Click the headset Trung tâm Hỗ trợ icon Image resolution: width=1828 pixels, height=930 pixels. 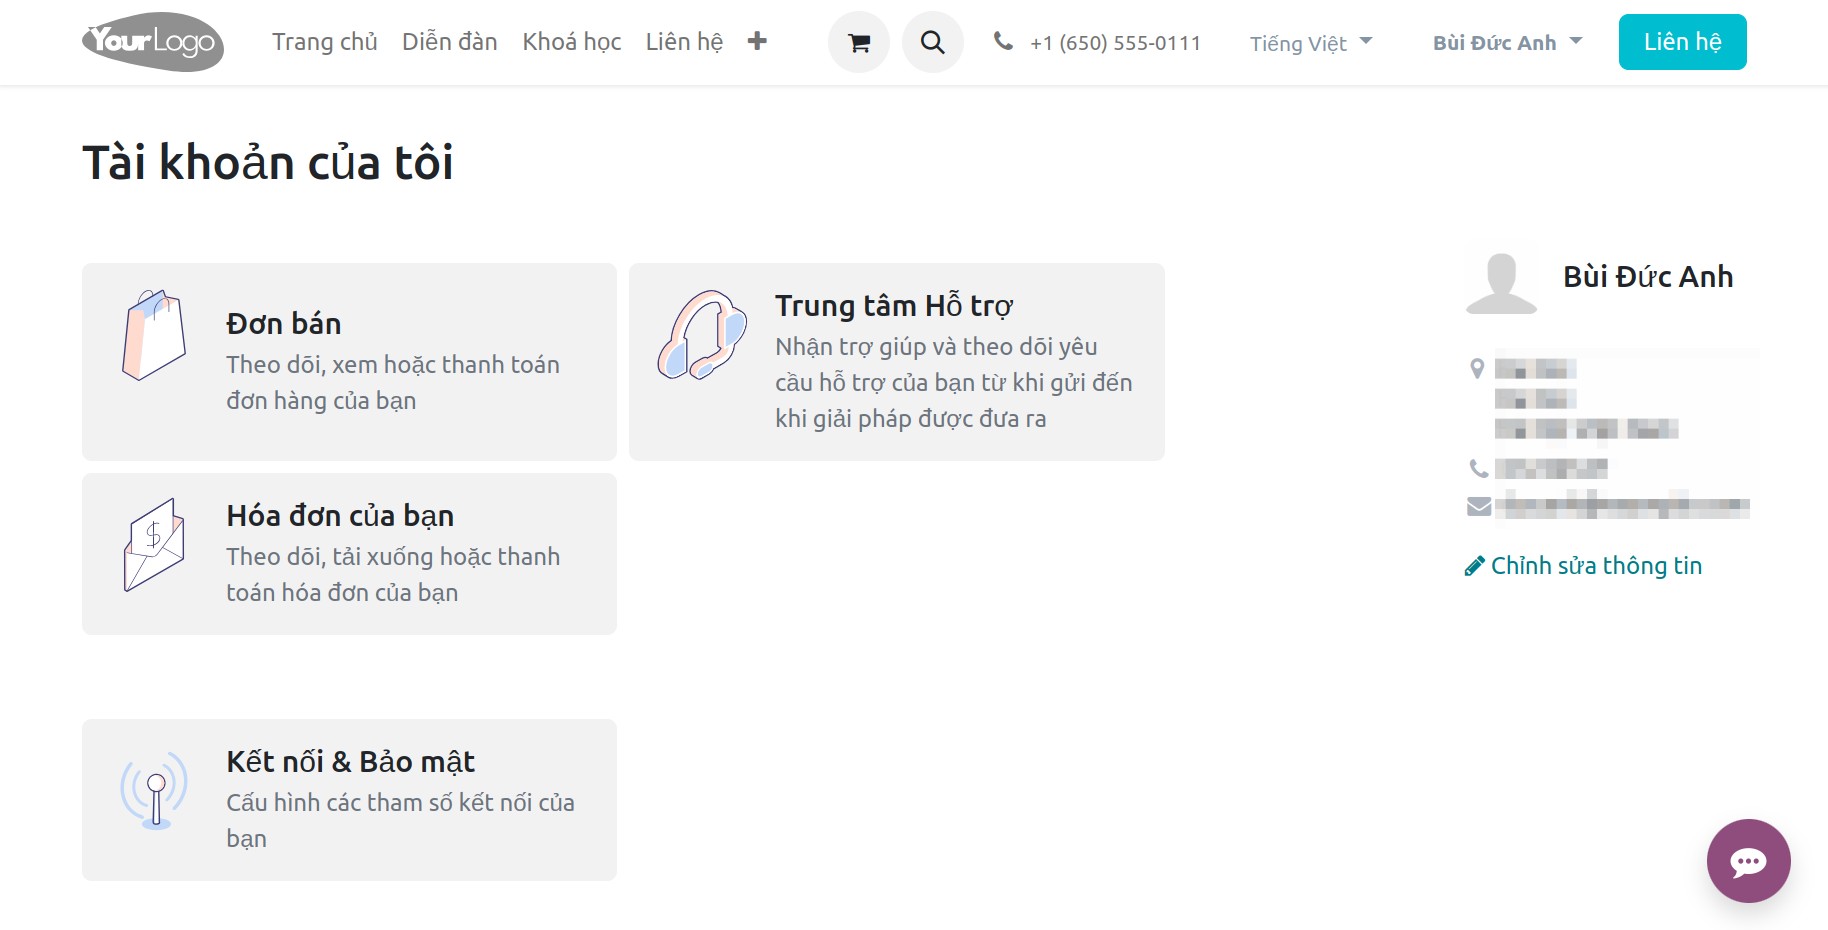coord(702,335)
